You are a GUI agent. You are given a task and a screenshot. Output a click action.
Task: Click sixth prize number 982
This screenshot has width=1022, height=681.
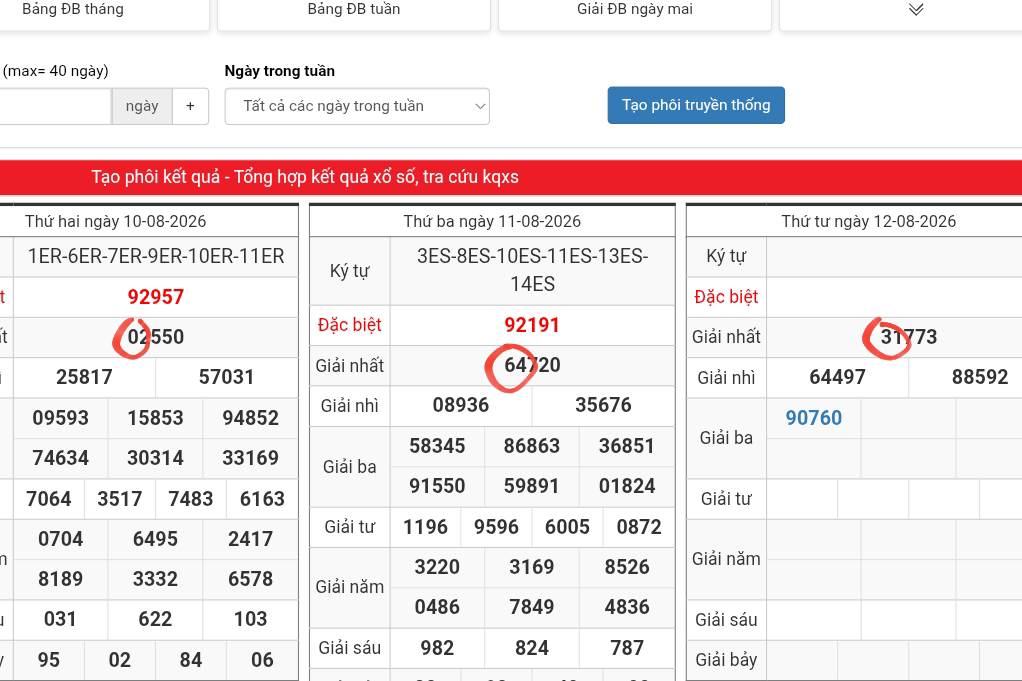click(437, 648)
